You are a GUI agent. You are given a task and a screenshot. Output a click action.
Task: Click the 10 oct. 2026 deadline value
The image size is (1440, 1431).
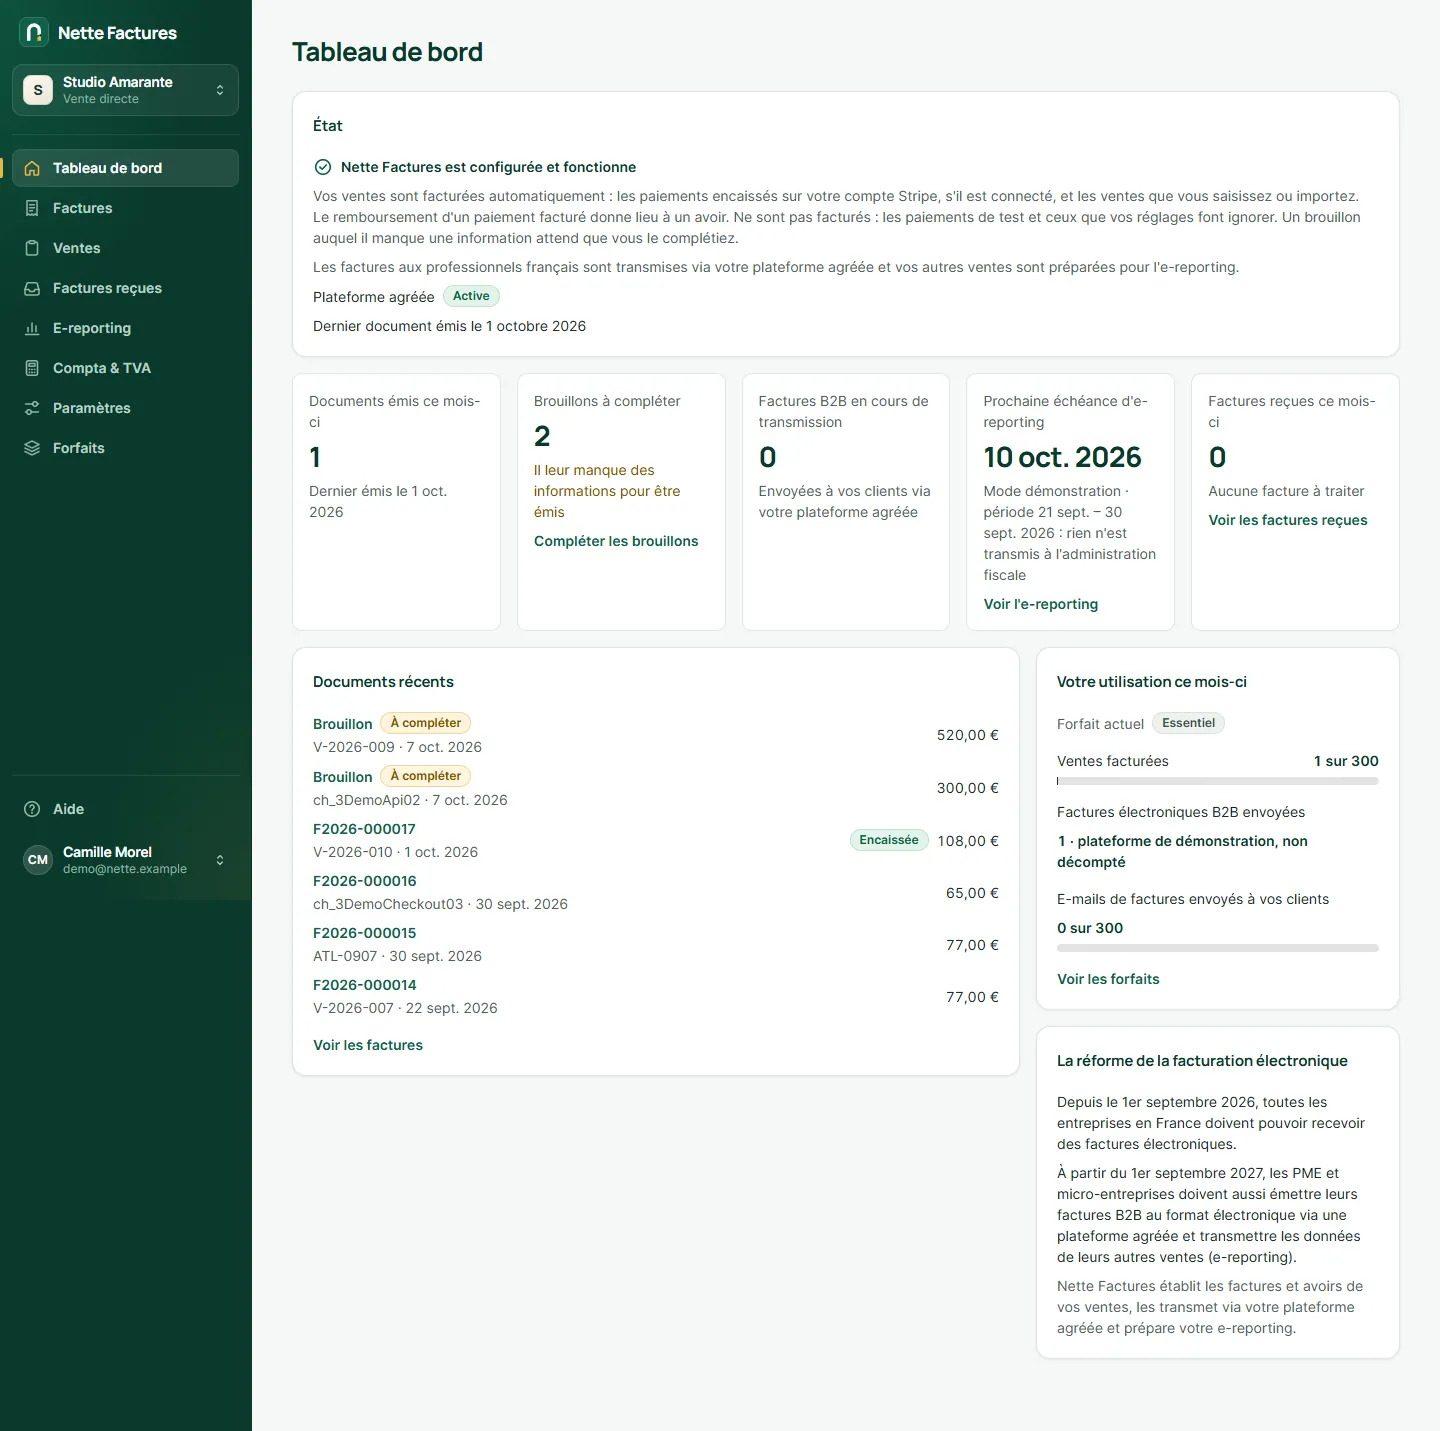1062,457
